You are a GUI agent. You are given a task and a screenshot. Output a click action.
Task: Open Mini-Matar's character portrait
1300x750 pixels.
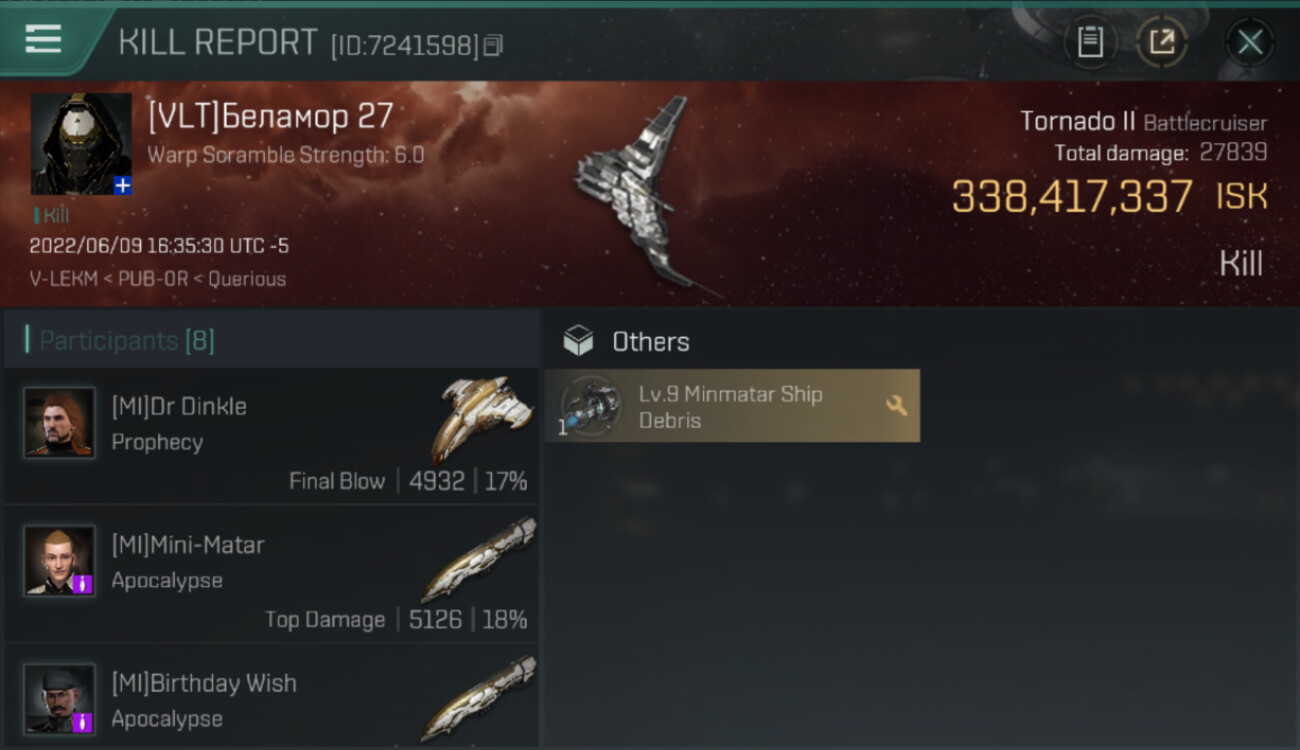[60, 561]
